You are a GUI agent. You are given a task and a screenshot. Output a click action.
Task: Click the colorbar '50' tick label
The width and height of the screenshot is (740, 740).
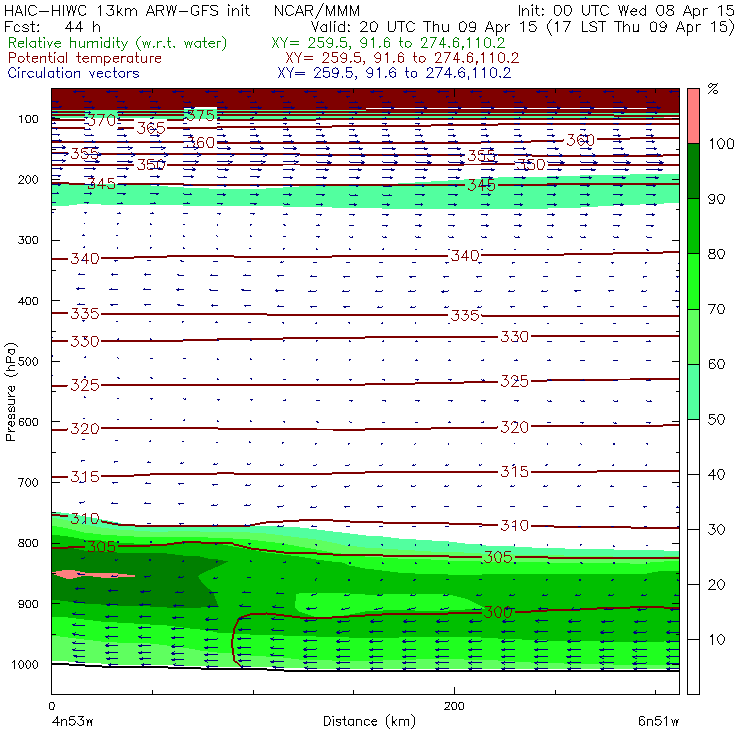[716, 420]
